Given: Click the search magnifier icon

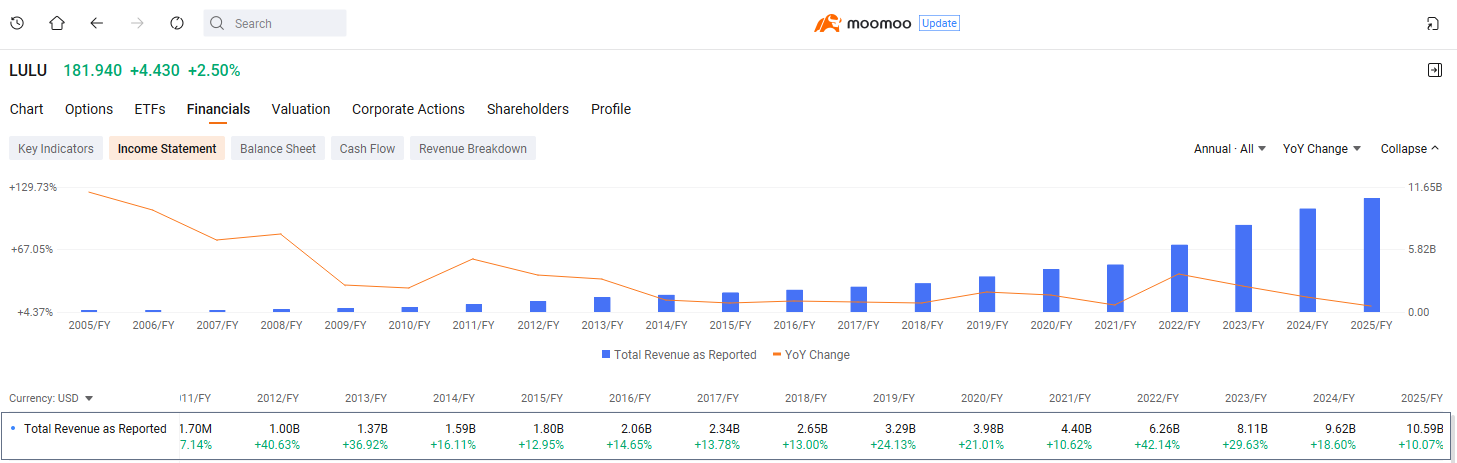Looking at the screenshot, I should click(218, 23).
